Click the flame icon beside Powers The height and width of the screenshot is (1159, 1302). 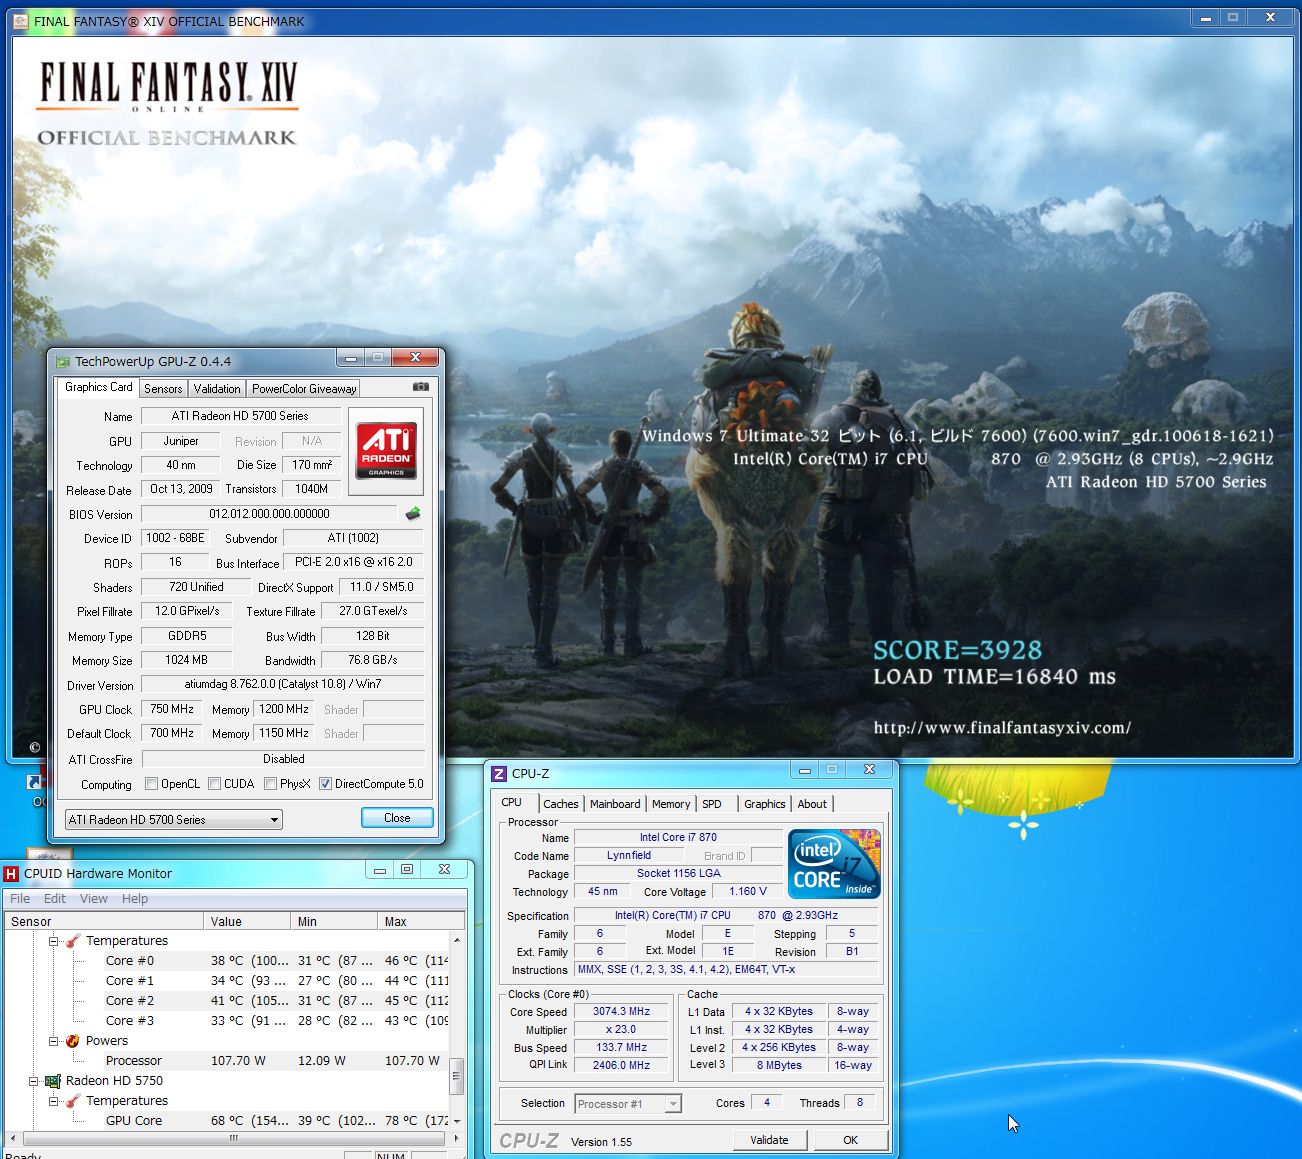[x=73, y=1041]
